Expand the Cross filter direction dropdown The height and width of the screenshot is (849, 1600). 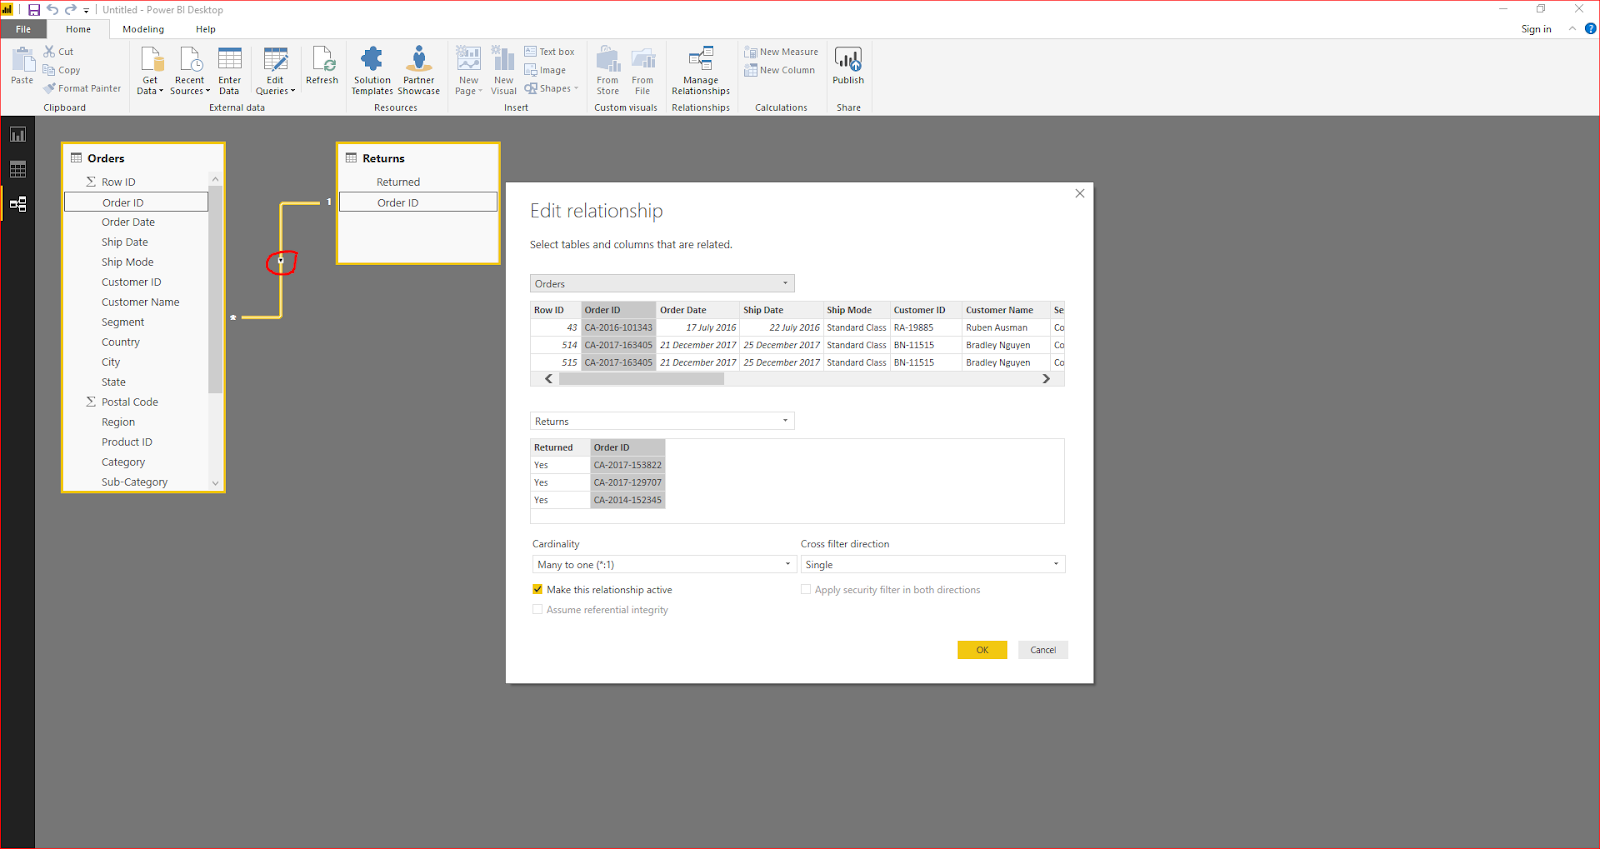coord(932,565)
